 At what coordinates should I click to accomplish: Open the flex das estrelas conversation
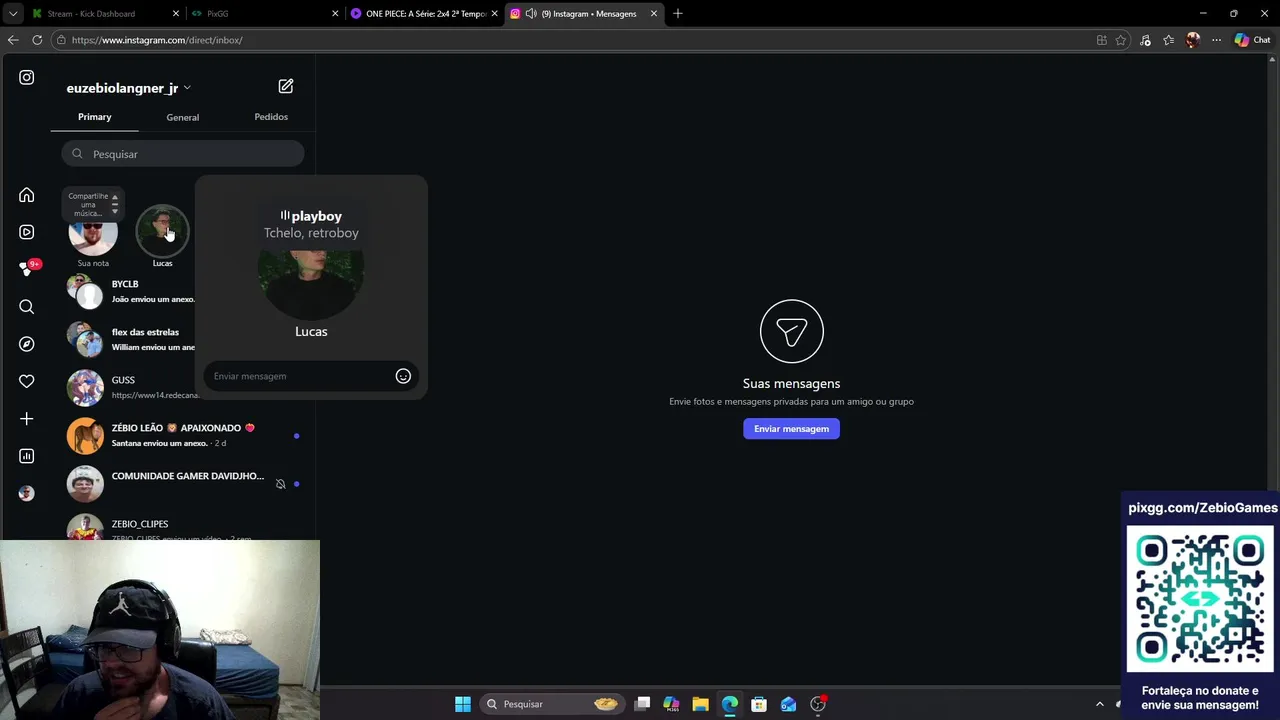[183, 339]
